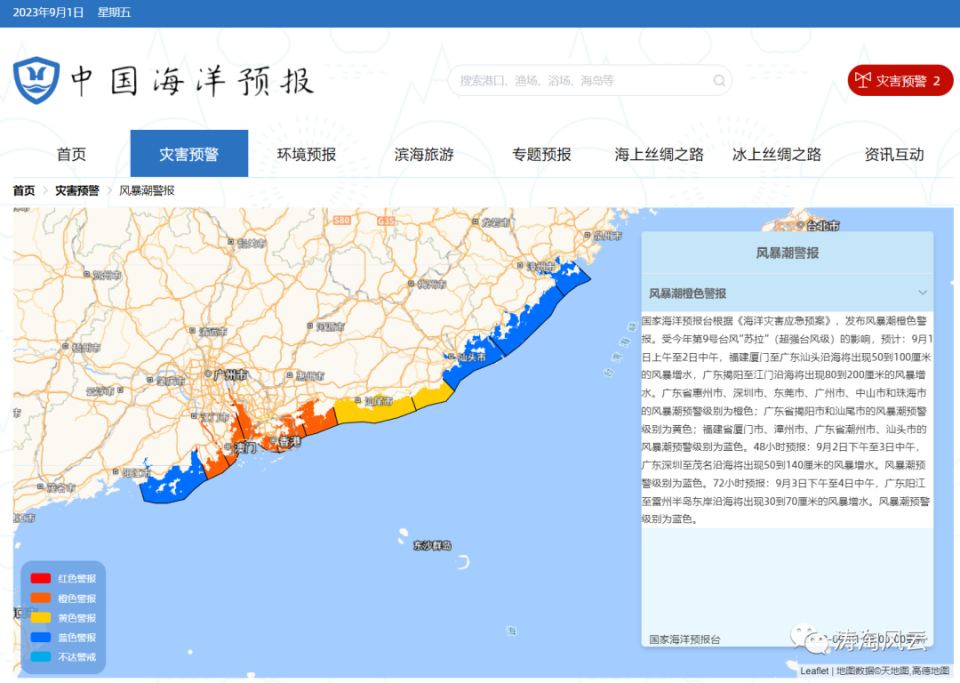
Task: Click the 惠州市 map label
Action: click(310, 375)
